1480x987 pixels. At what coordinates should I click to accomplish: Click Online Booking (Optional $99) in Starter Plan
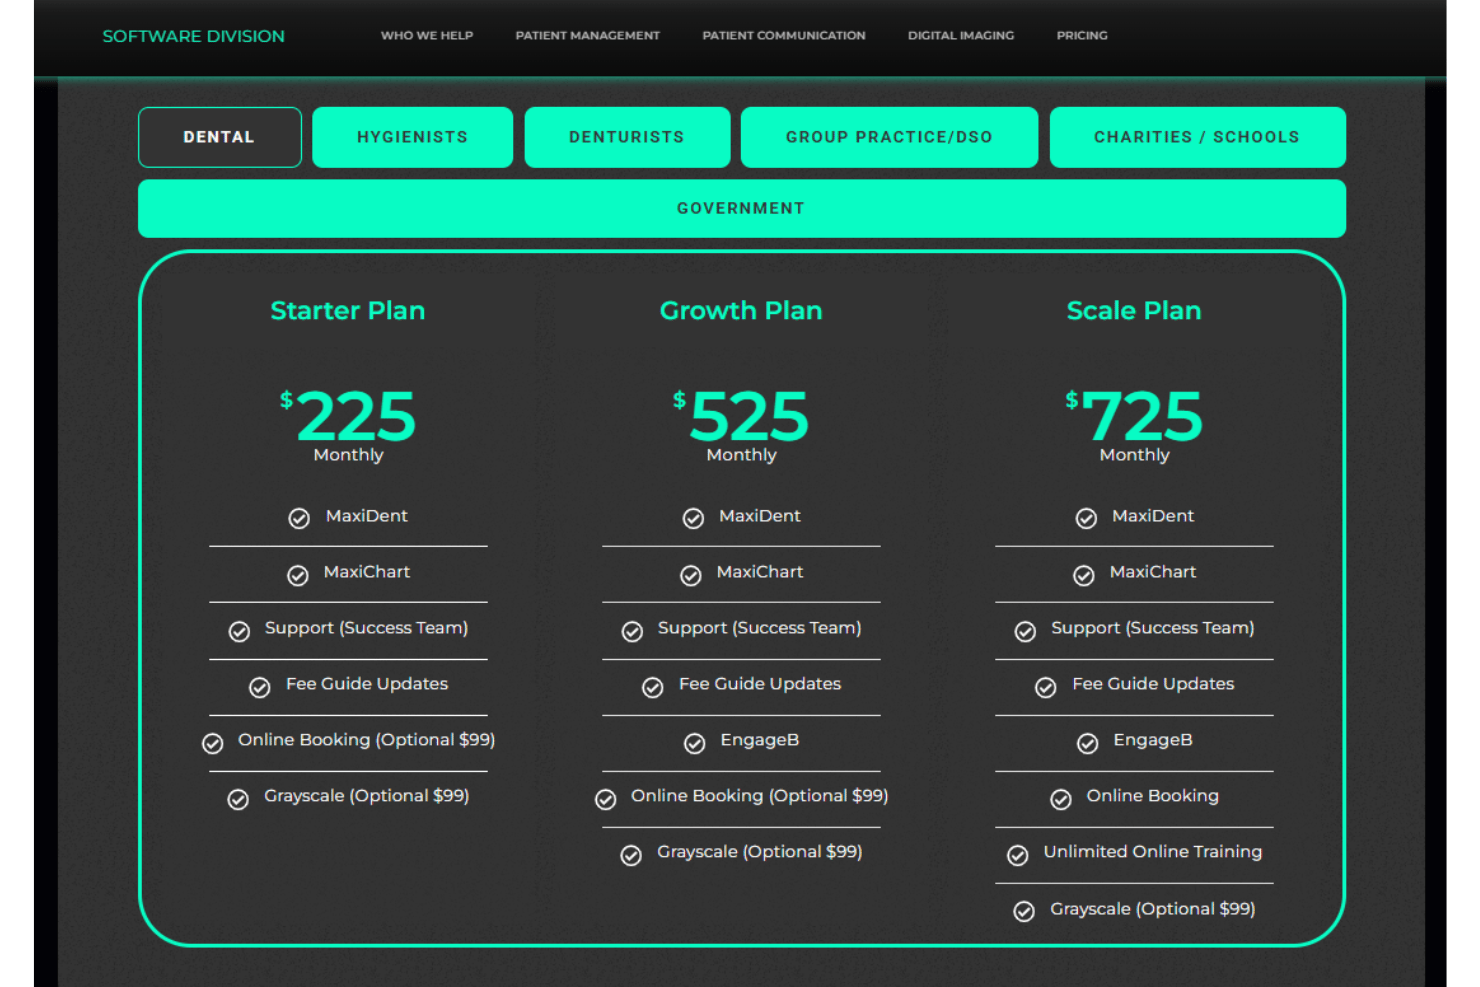click(x=366, y=740)
